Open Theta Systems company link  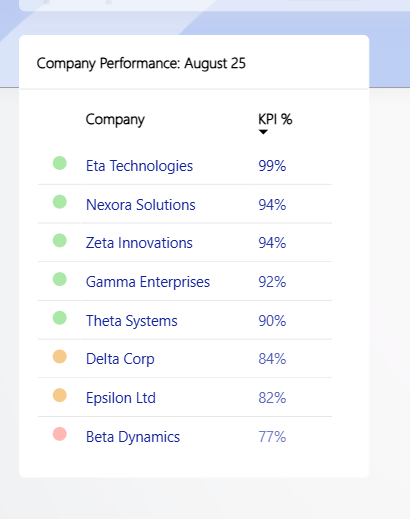click(x=132, y=321)
